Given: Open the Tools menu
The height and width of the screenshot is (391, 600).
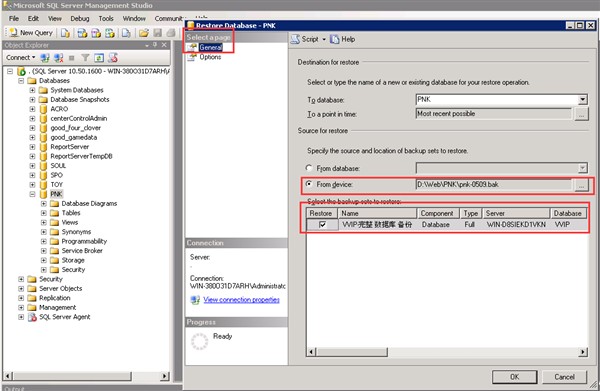Looking at the screenshot, I should pos(106,18).
